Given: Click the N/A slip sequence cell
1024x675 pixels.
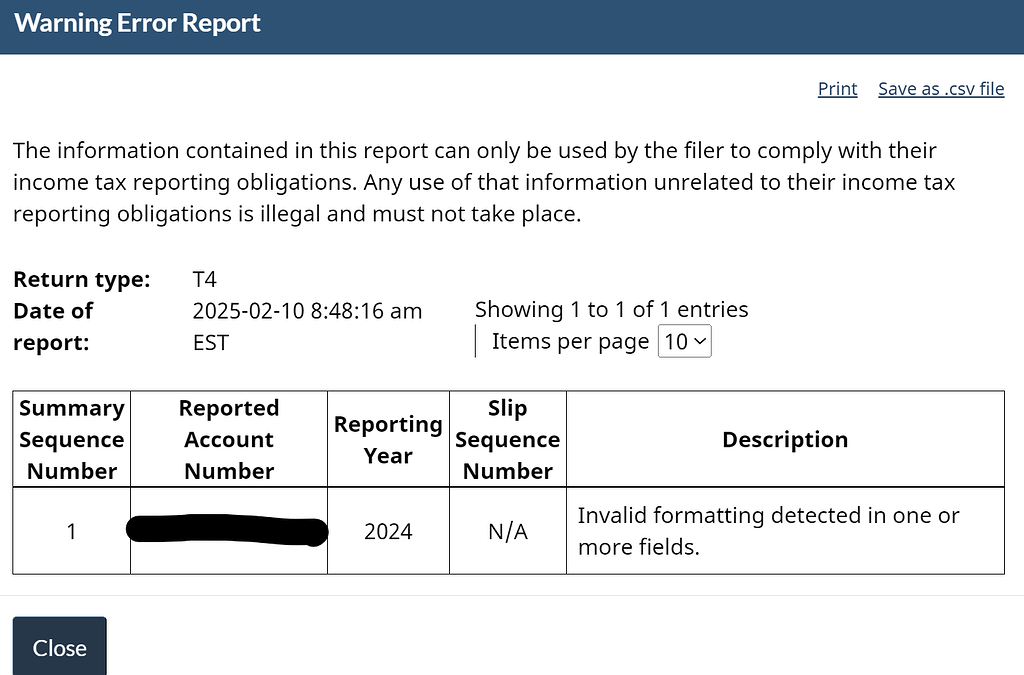Looking at the screenshot, I should (x=507, y=531).
